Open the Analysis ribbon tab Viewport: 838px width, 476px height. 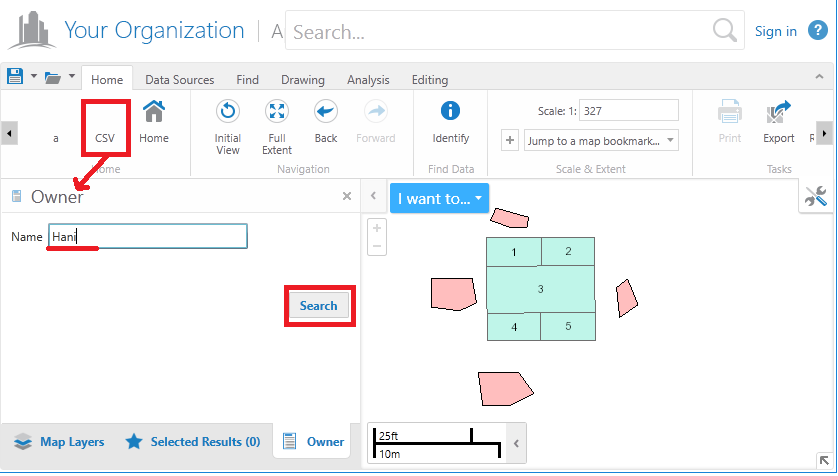(x=368, y=80)
